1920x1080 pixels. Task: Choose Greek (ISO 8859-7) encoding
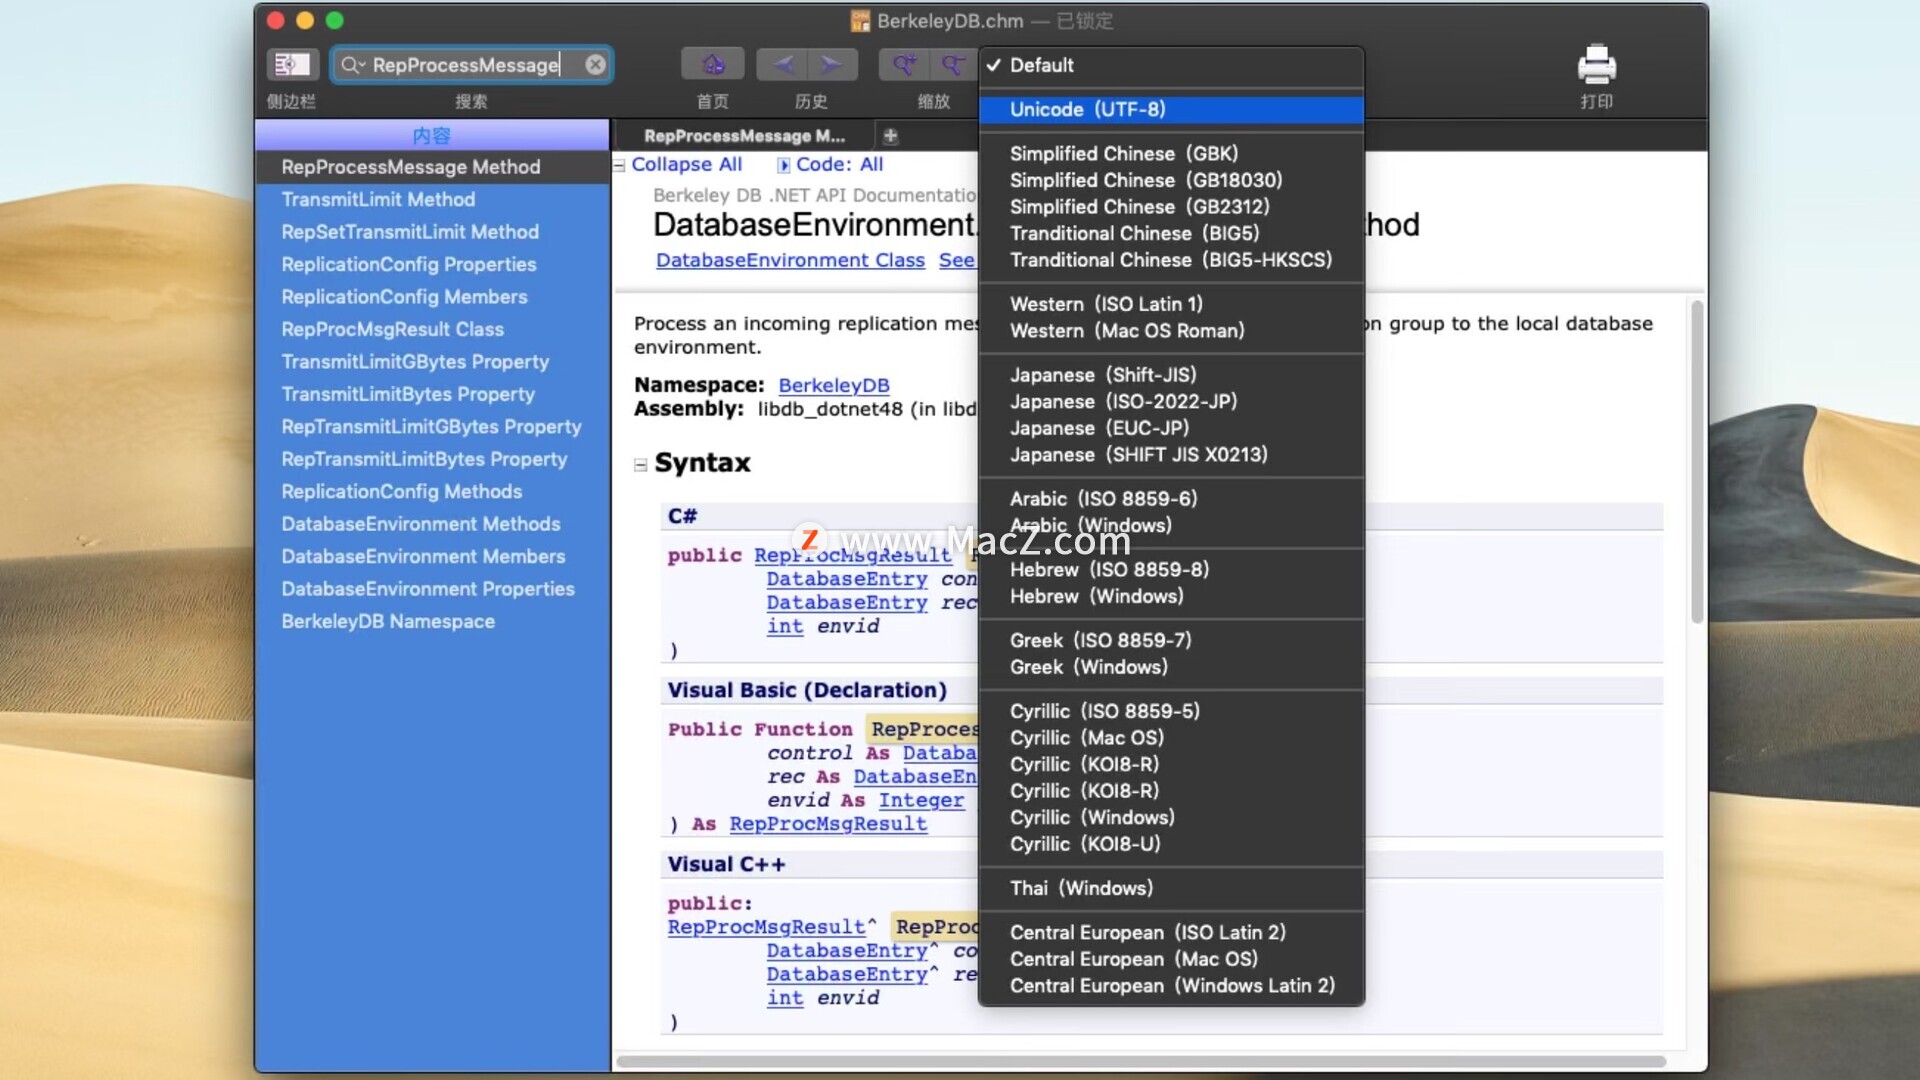1171,640
